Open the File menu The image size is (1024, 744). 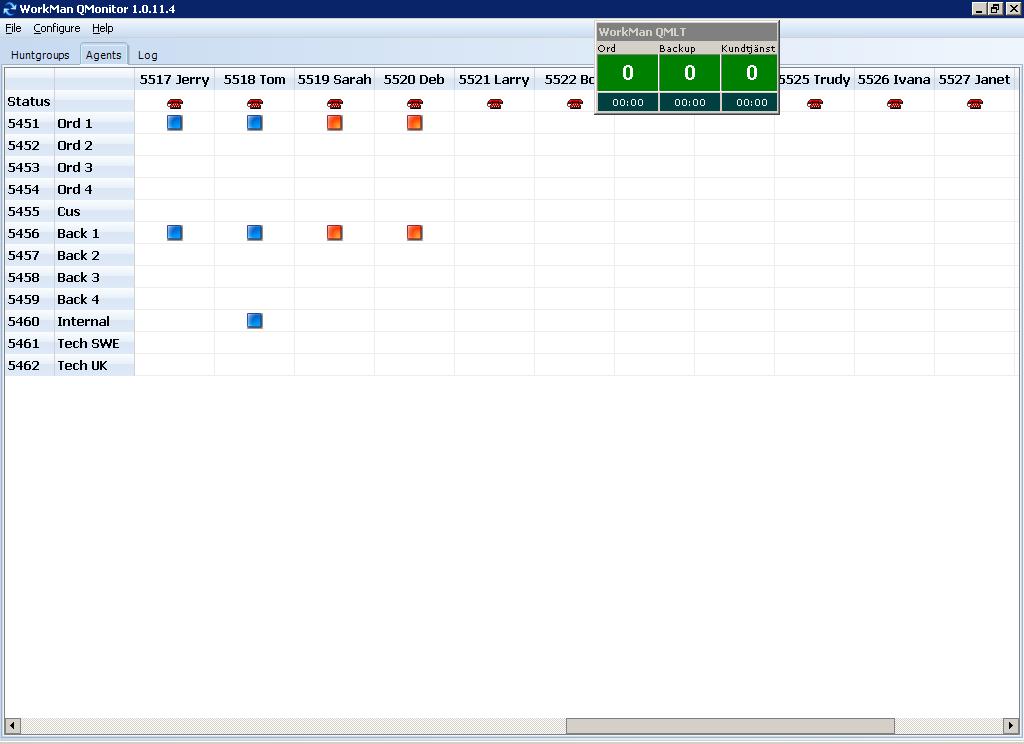click(x=13, y=28)
